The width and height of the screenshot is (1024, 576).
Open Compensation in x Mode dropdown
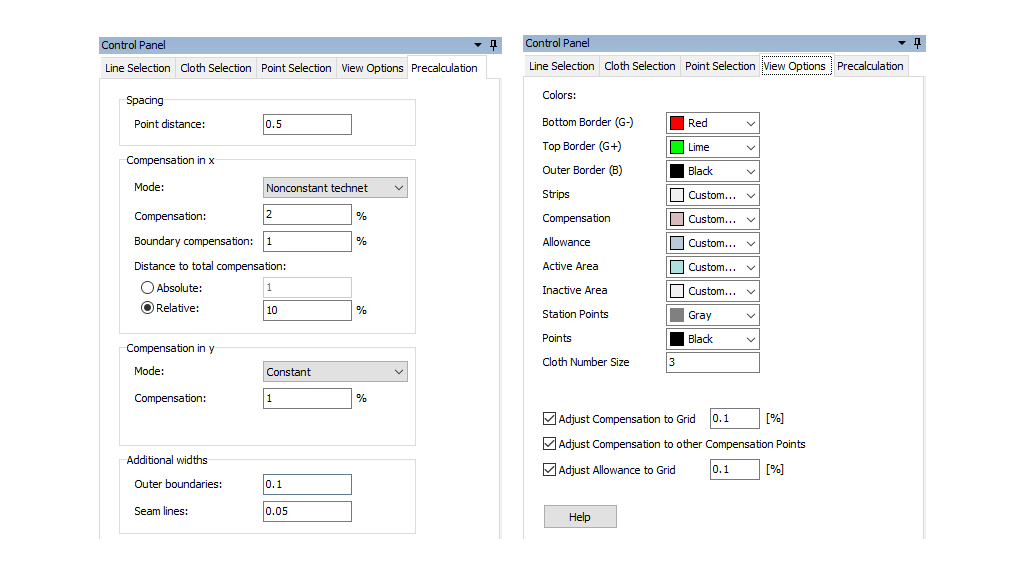(x=335, y=188)
